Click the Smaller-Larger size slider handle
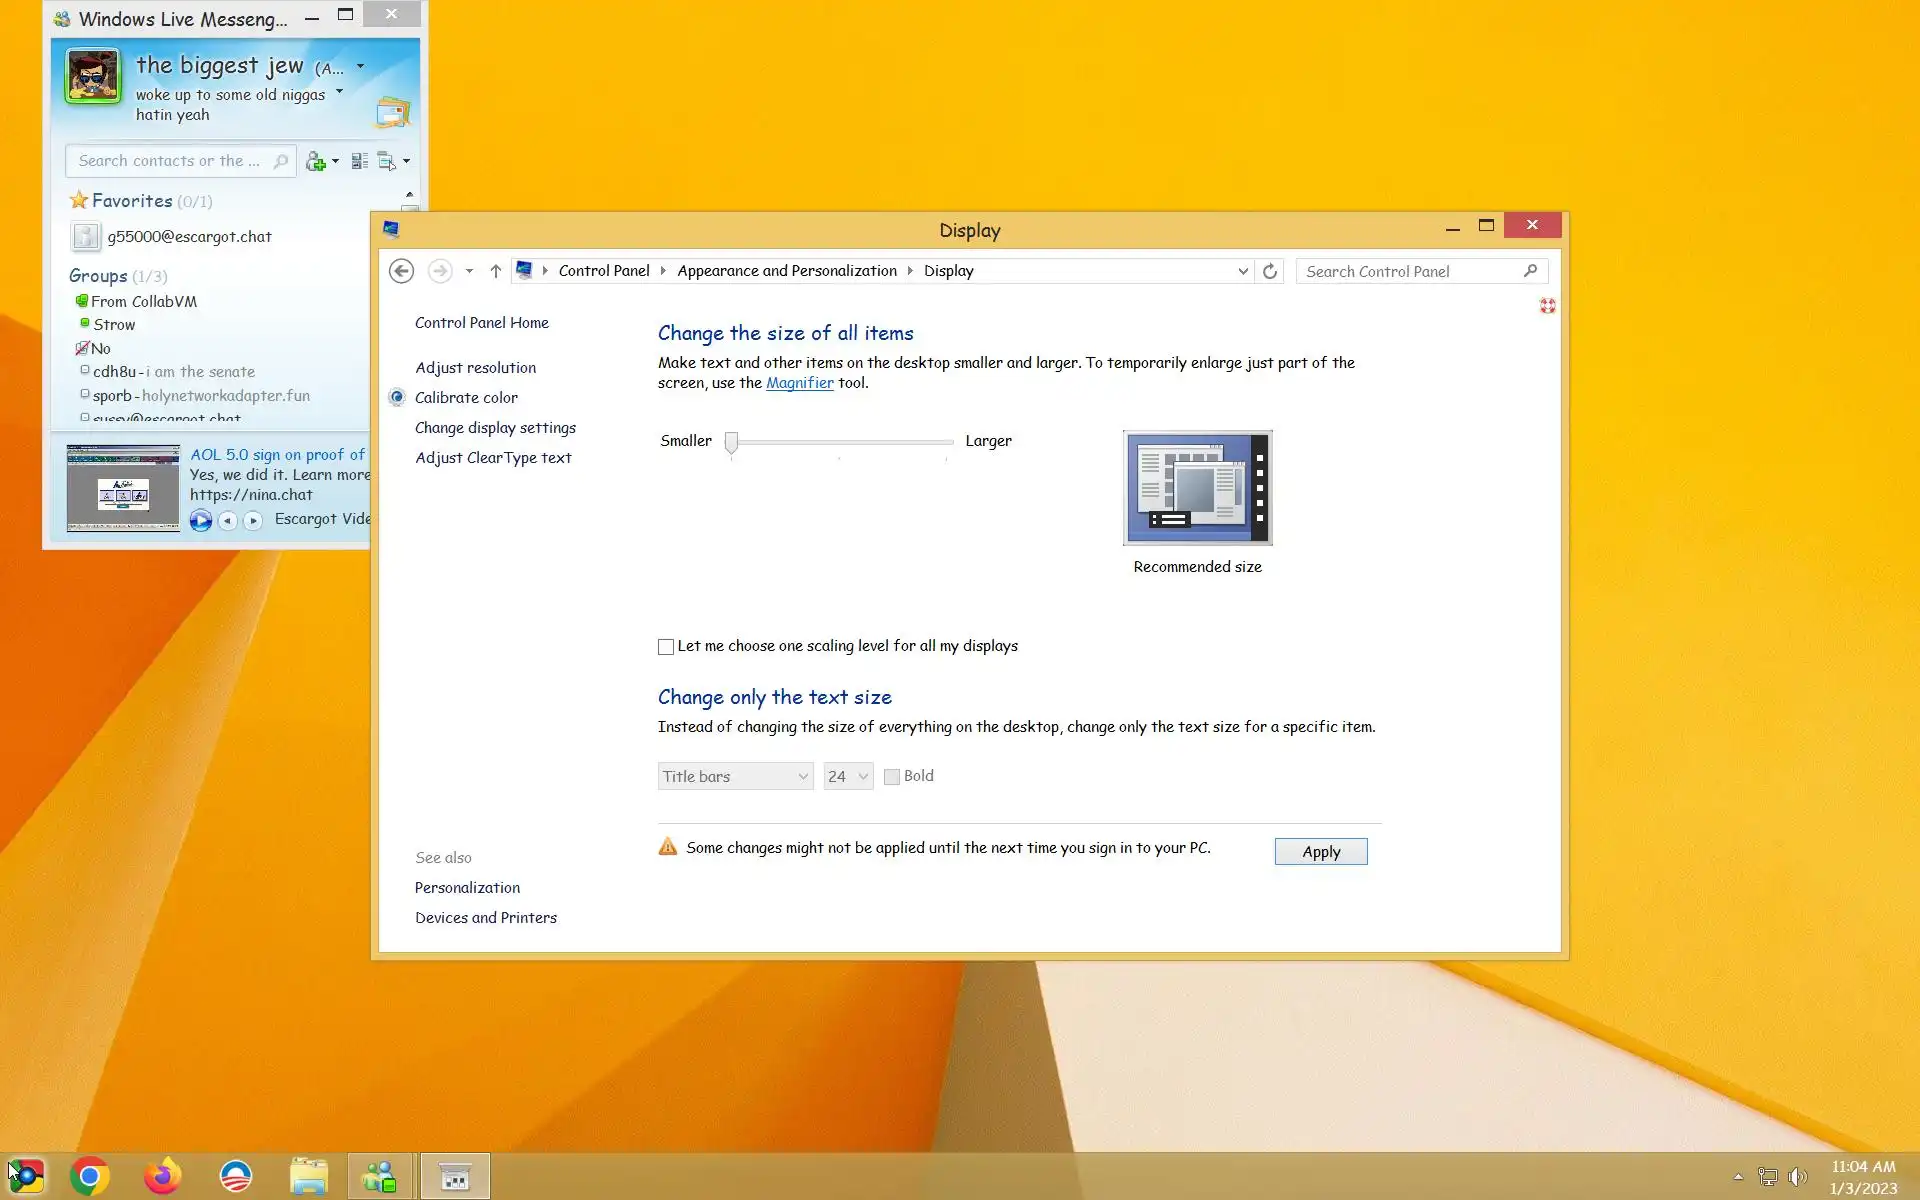The height and width of the screenshot is (1200, 1920). (731, 442)
